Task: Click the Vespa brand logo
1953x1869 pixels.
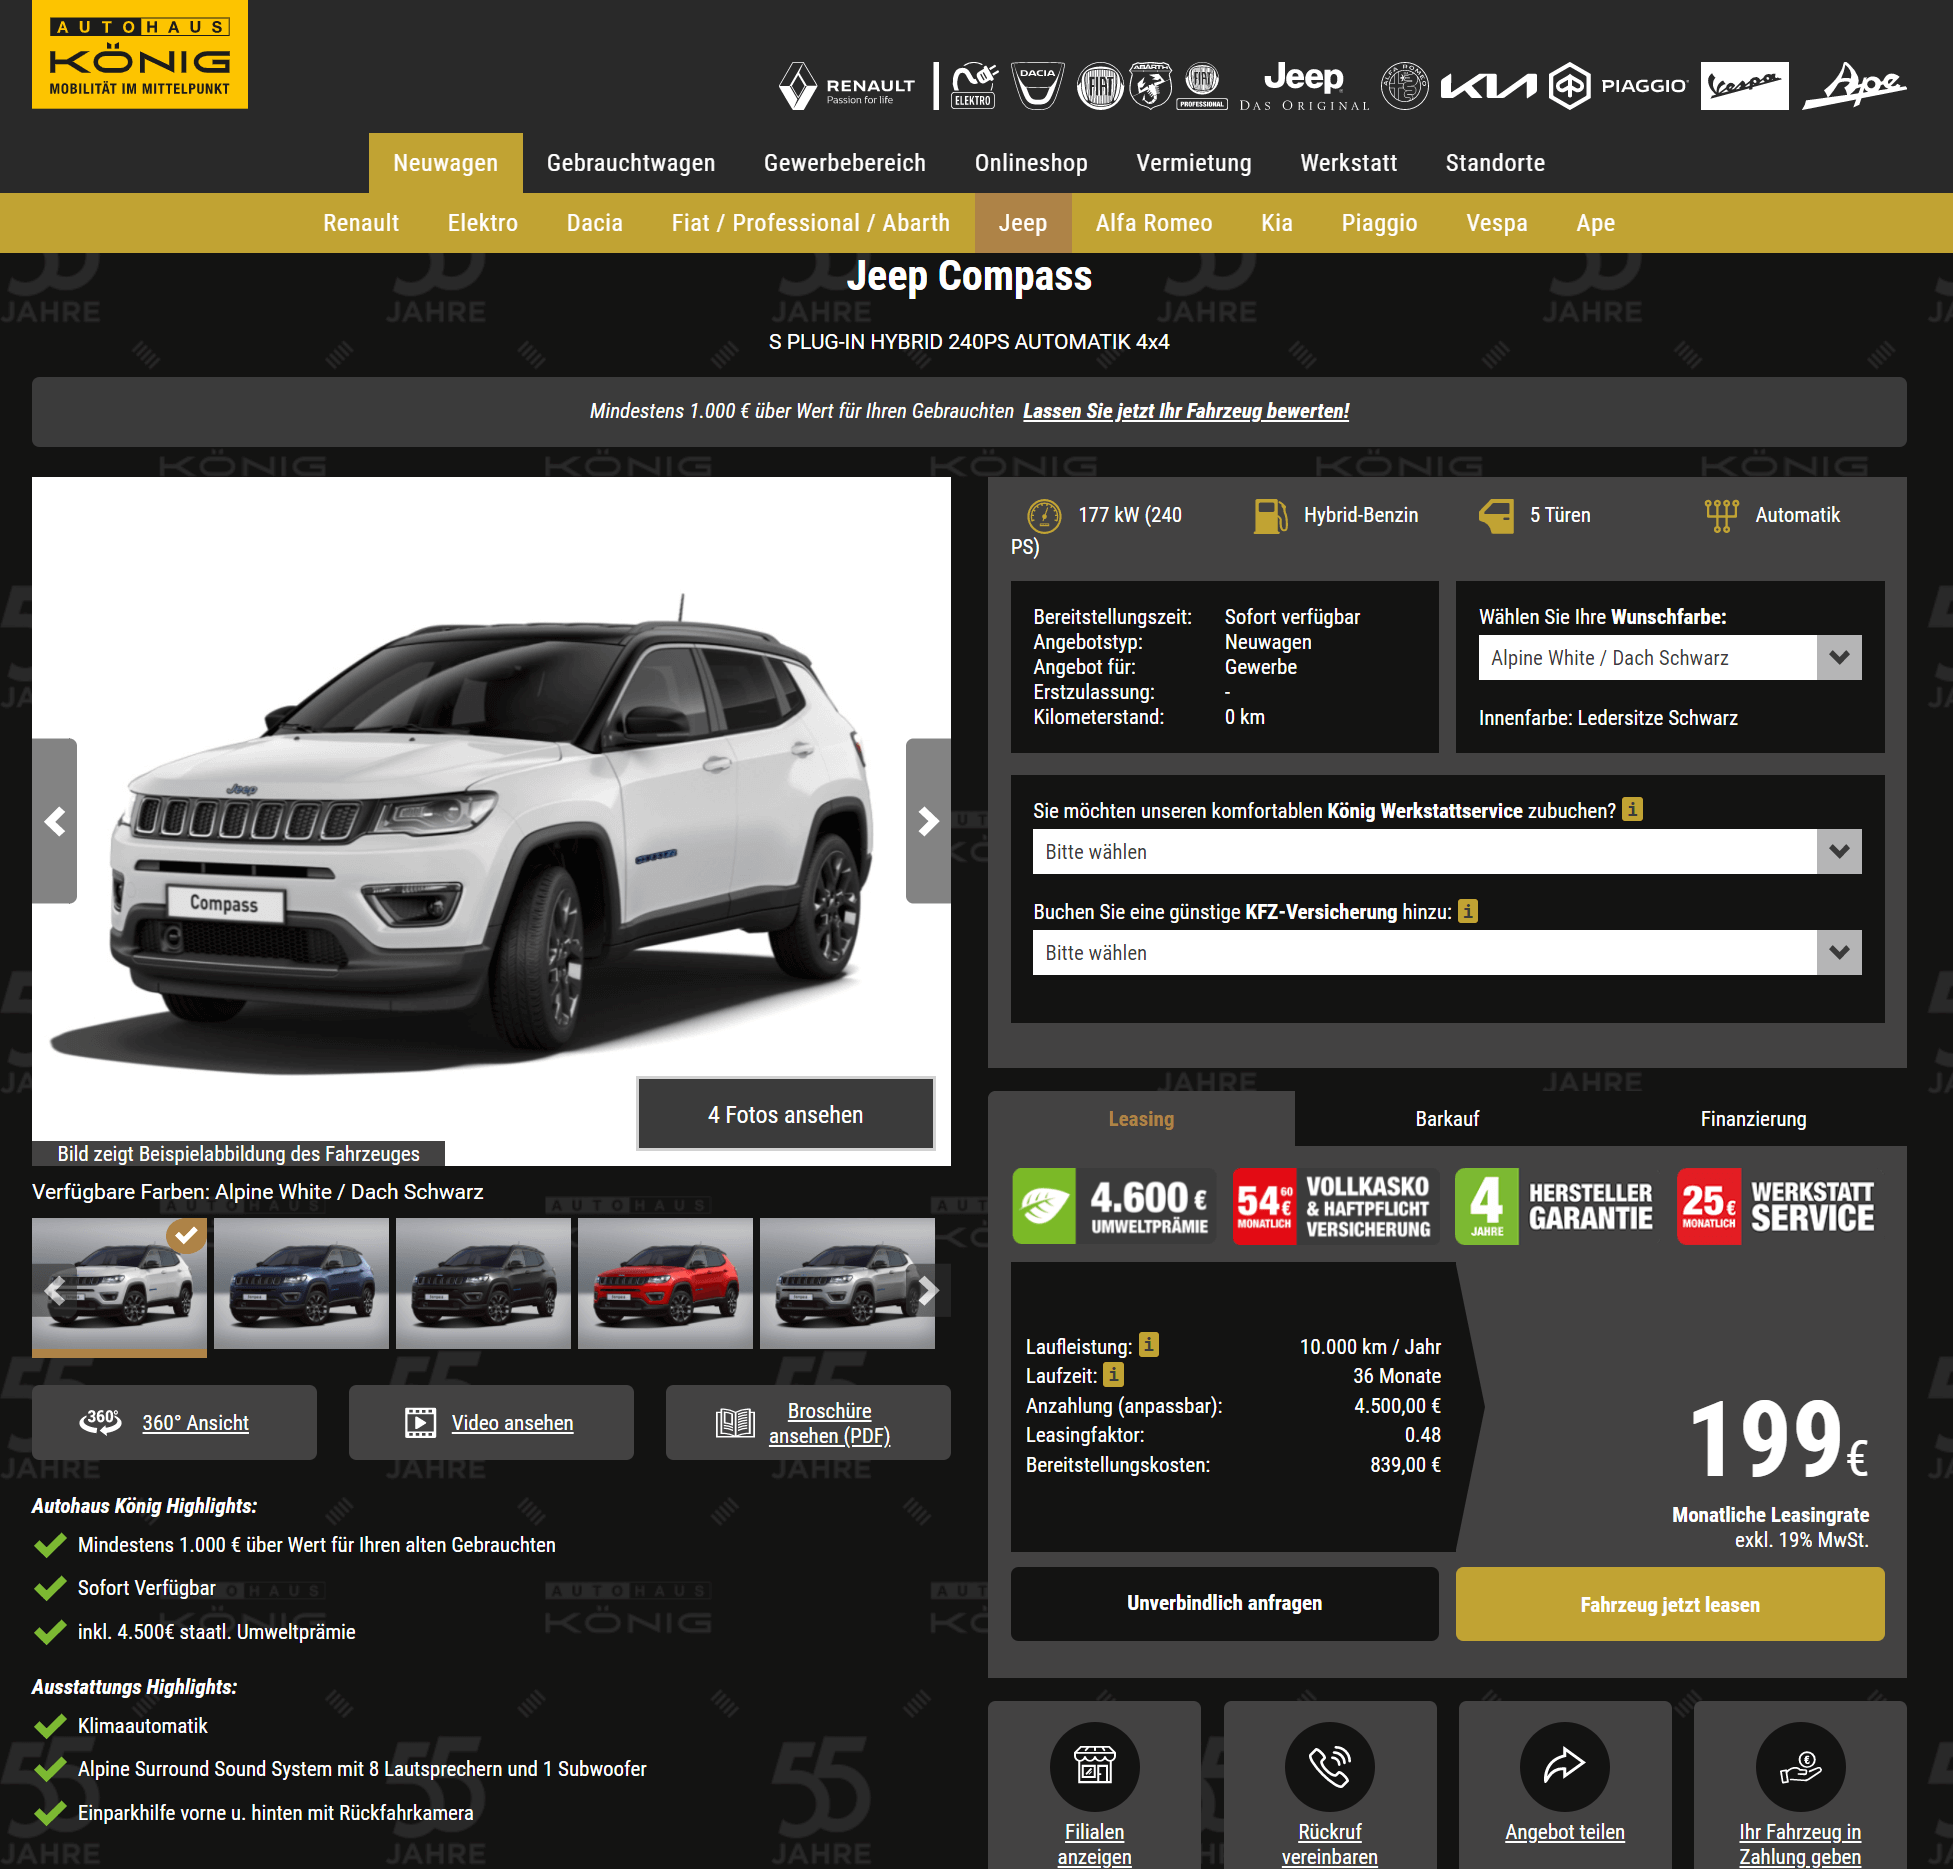Action: pyautogui.click(x=1744, y=86)
